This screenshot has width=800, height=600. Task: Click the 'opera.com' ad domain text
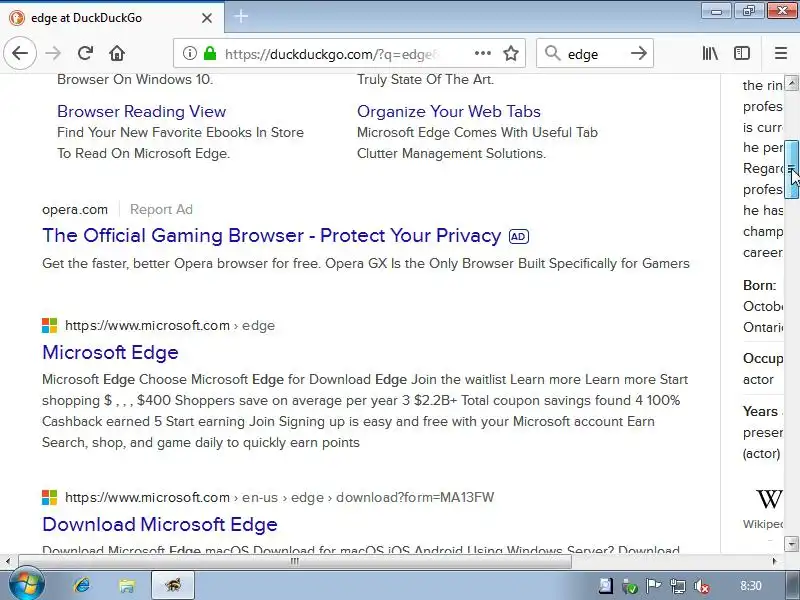[75, 210]
